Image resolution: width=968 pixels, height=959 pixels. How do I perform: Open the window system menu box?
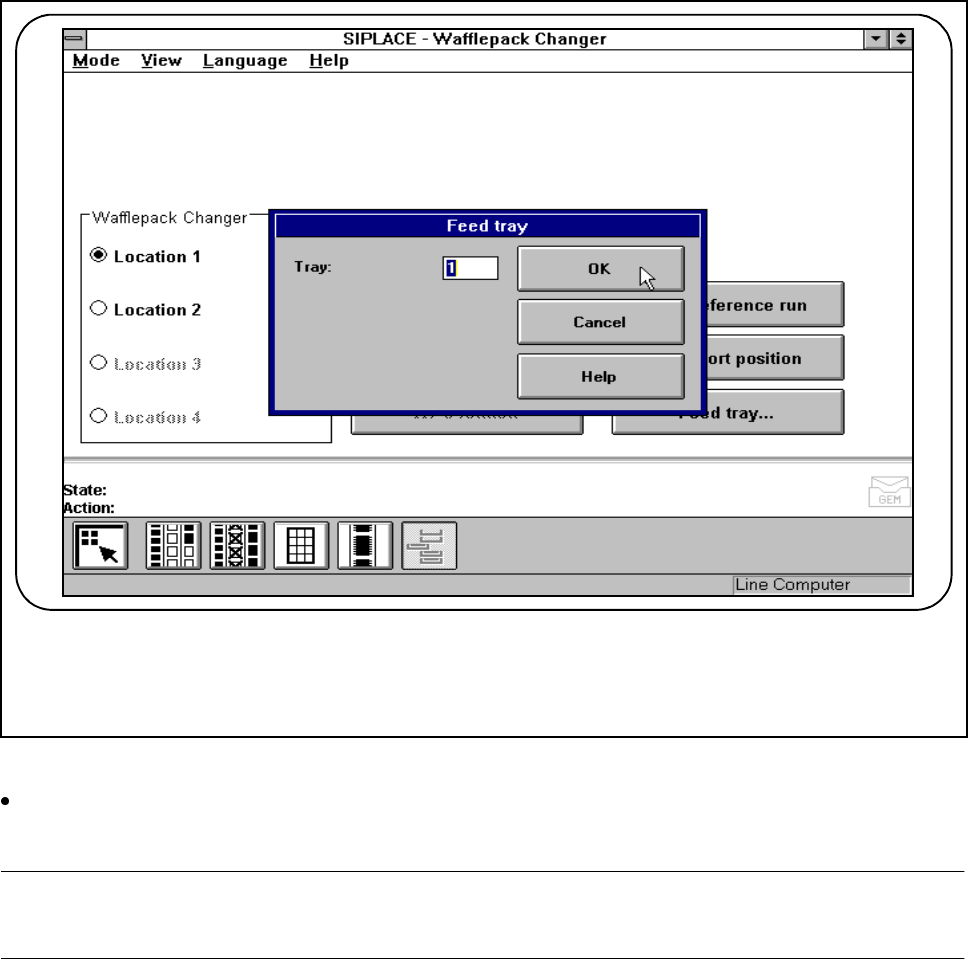75,39
